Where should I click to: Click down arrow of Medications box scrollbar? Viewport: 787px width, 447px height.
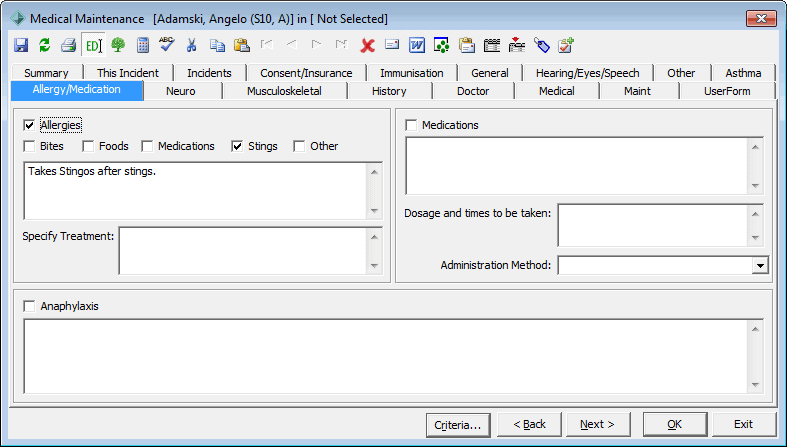click(755, 186)
